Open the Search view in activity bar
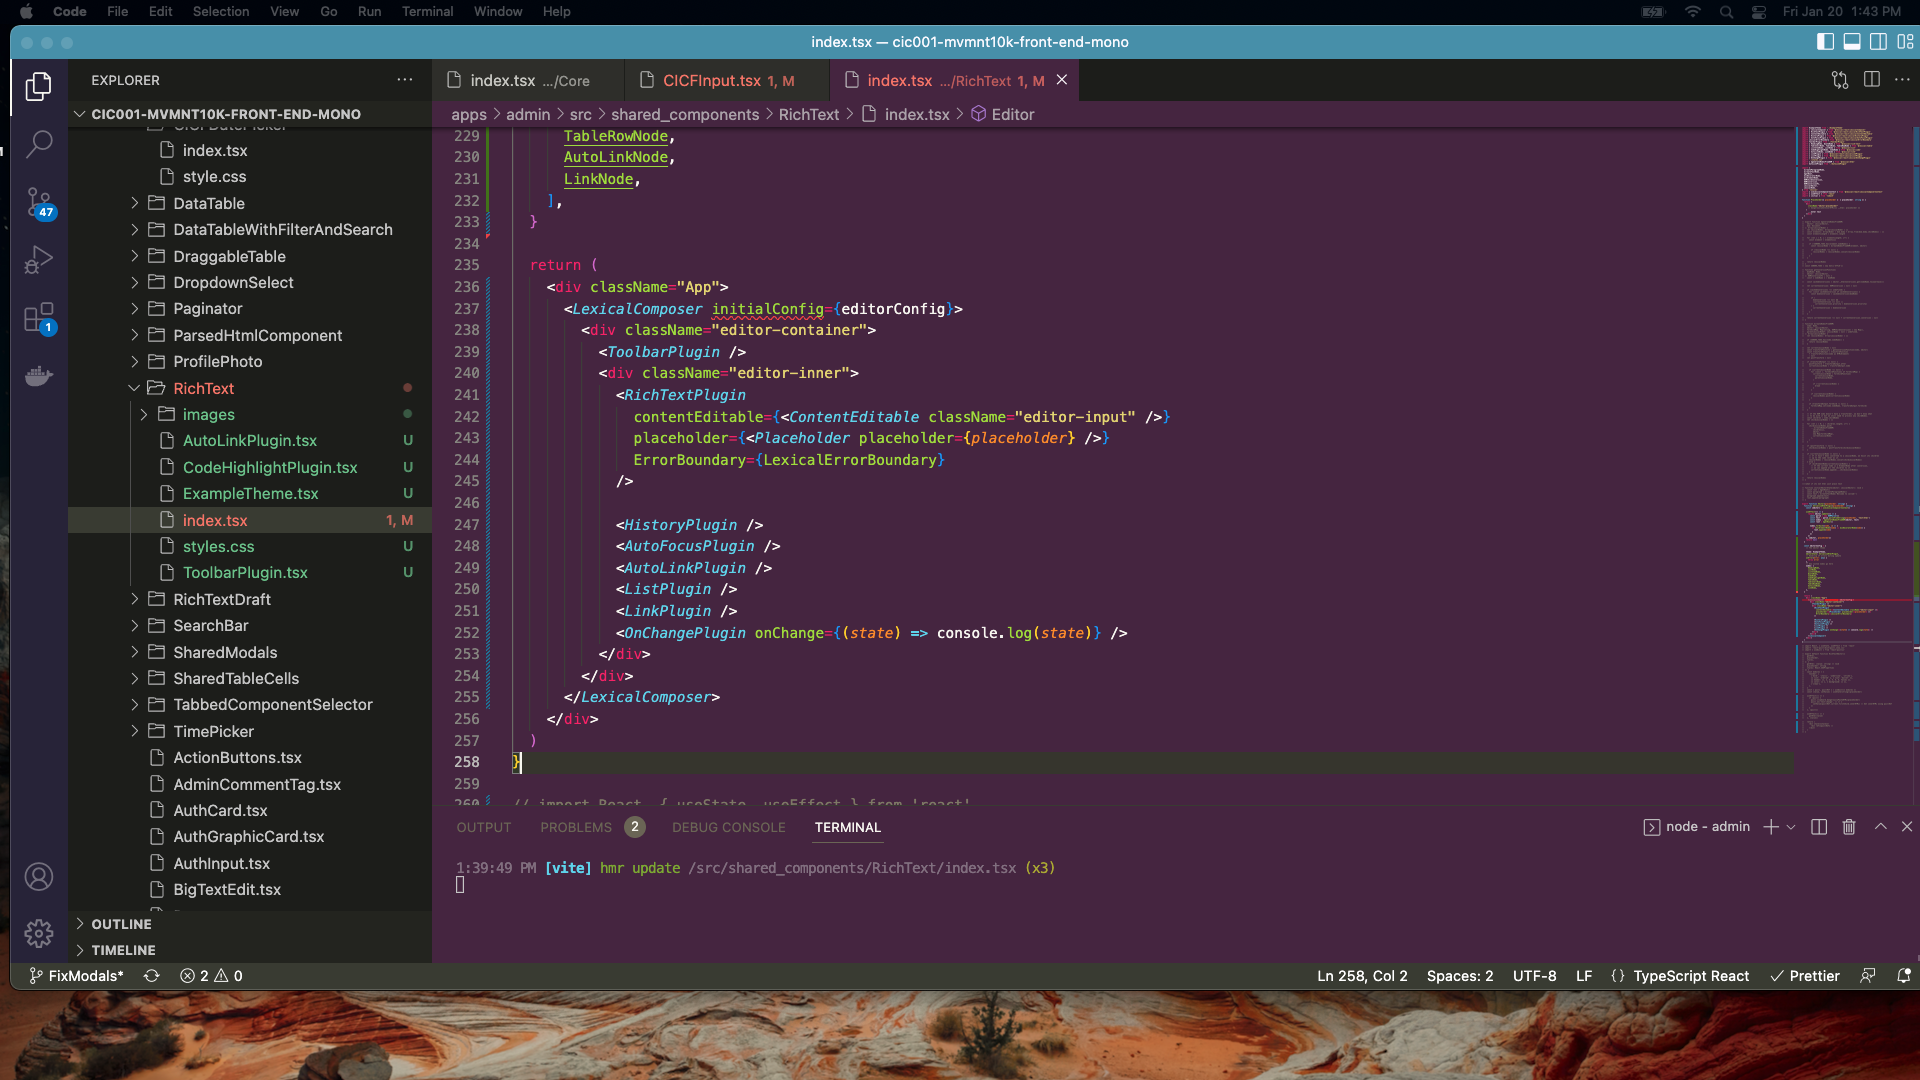The image size is (1920, 1080). pyautogui.click(x=38, y=144)
